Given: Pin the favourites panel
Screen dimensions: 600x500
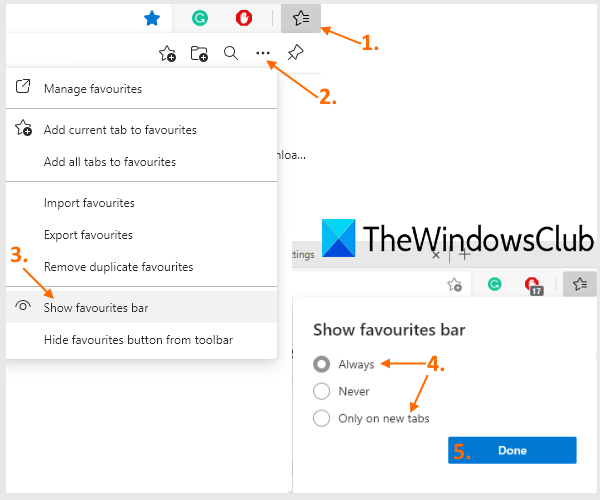Looking at the screenshot, I should tap(295, 52).
